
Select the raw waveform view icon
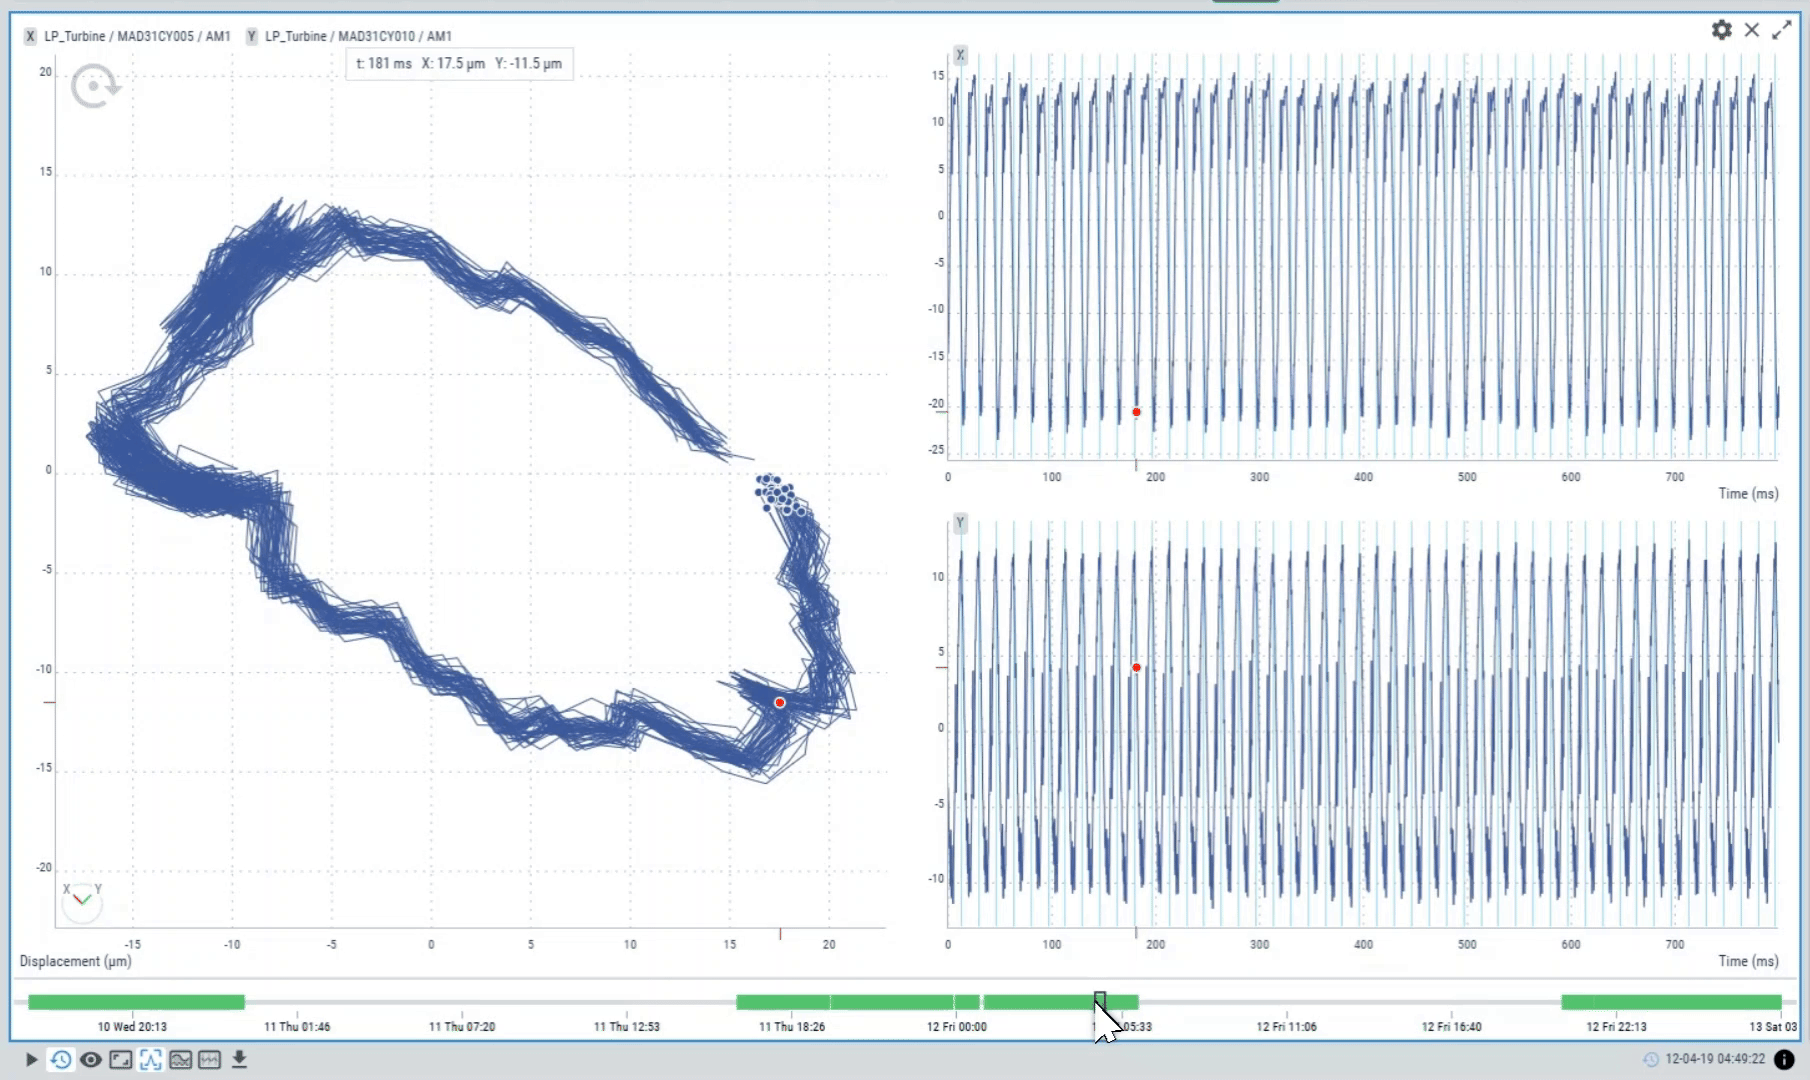[209, 1059]
